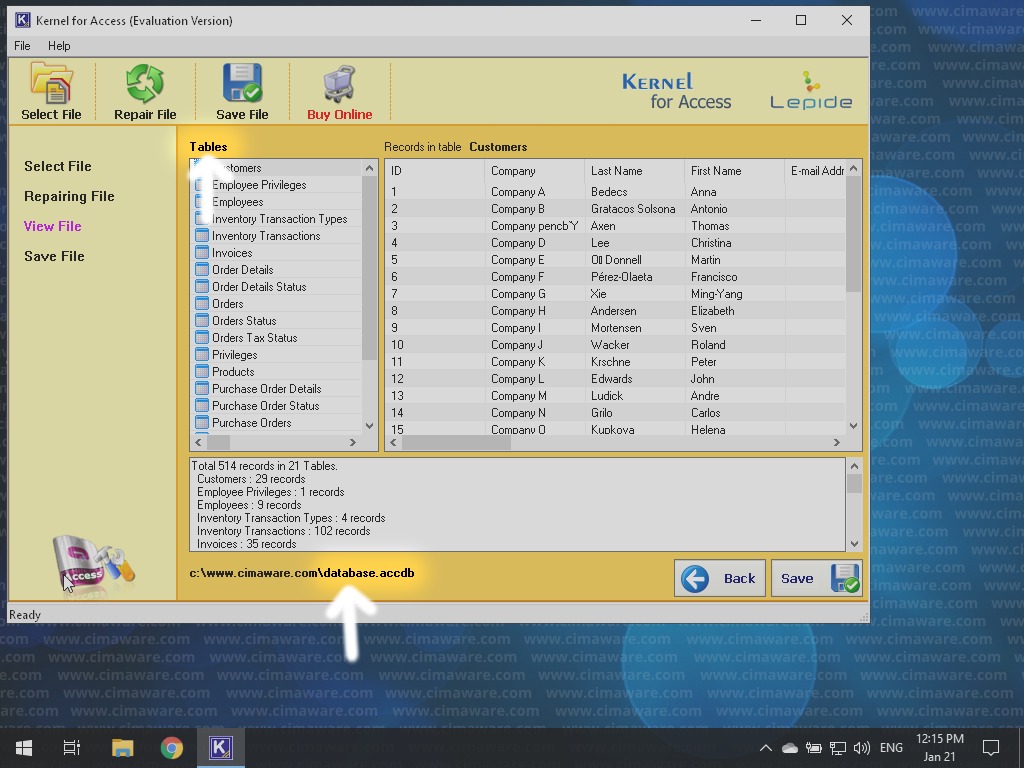Open the File menu
The image size is (1024, 768).
pyautogui.click(x=22, y=46)
